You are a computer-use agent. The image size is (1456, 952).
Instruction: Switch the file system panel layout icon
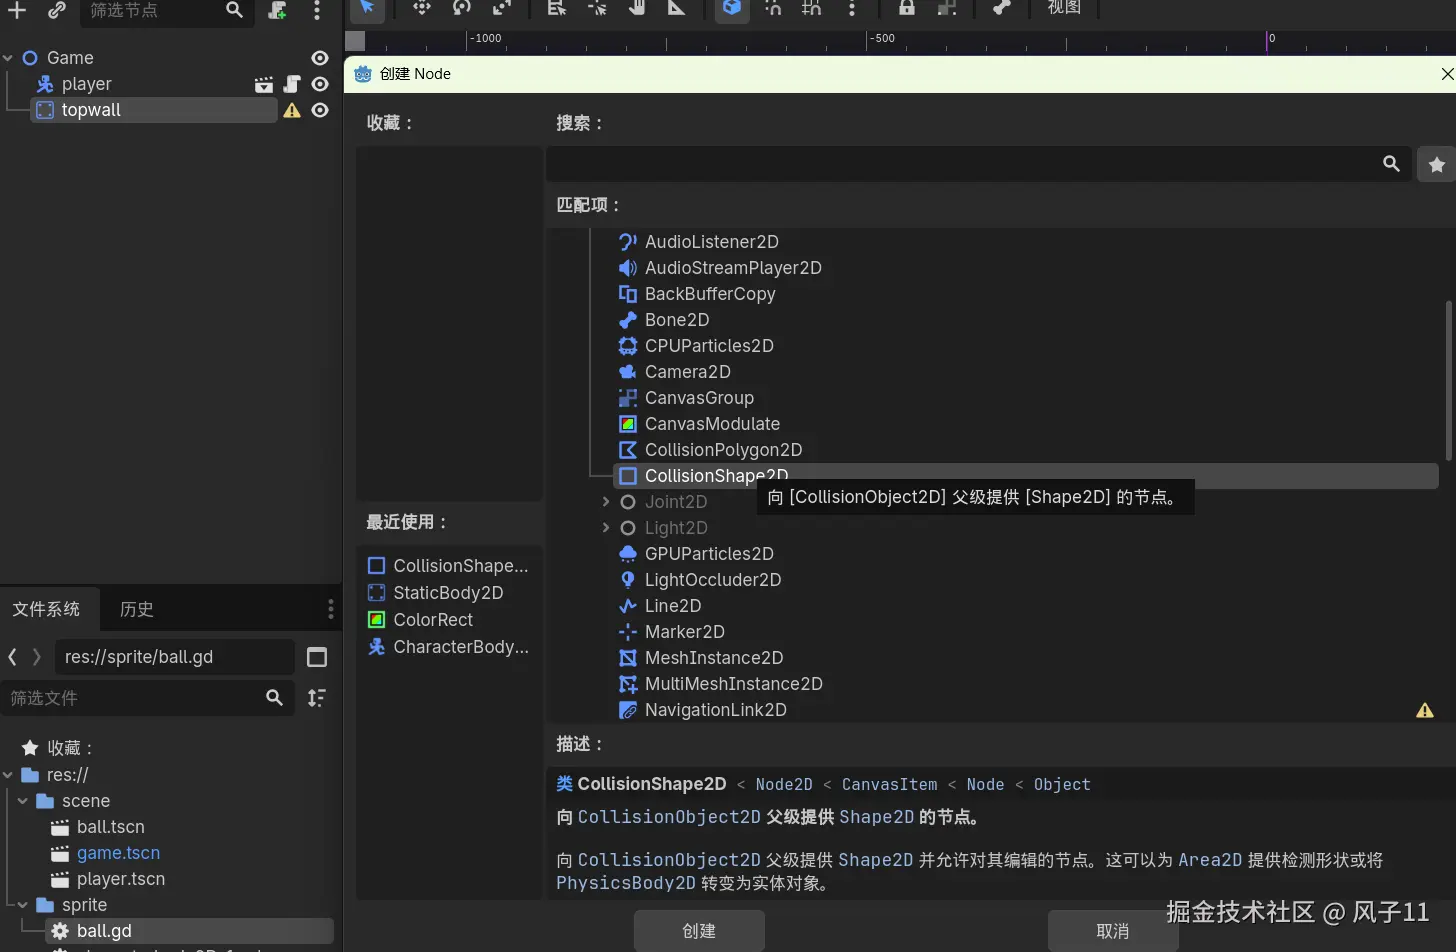[317, 657]
